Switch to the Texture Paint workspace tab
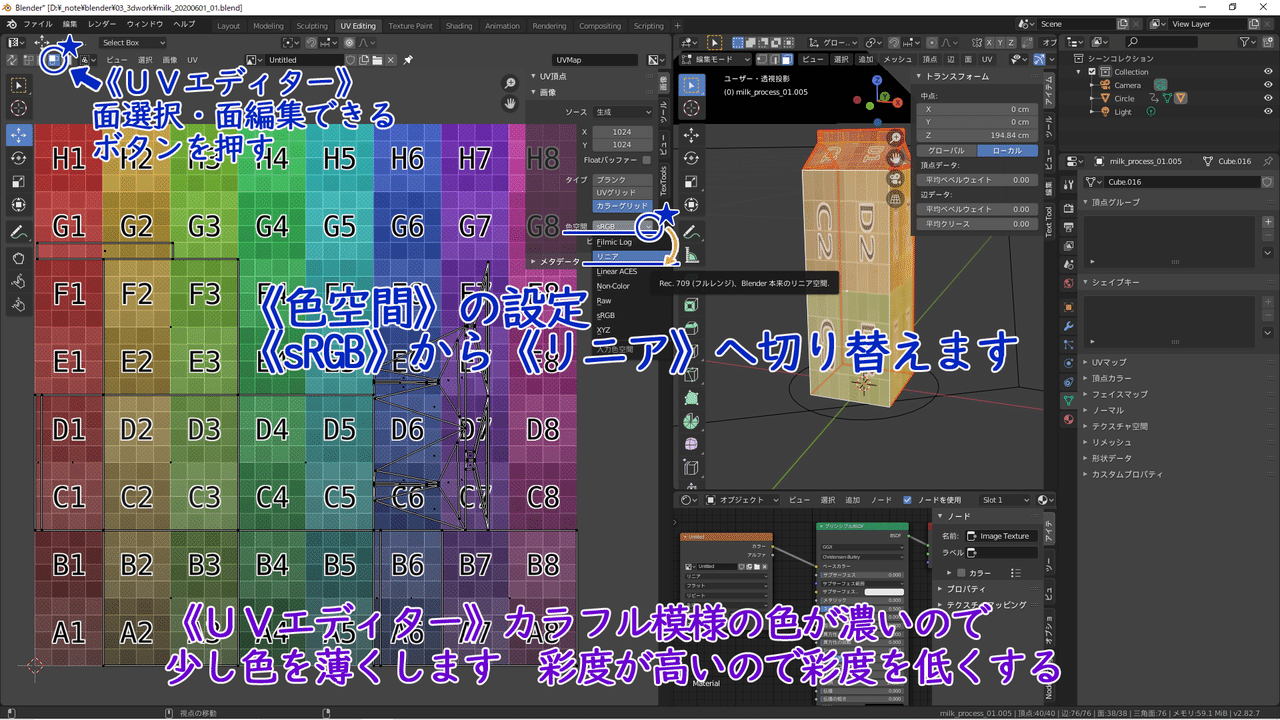This screenshot has height=720, width=1280. click(x=410, y=26)
